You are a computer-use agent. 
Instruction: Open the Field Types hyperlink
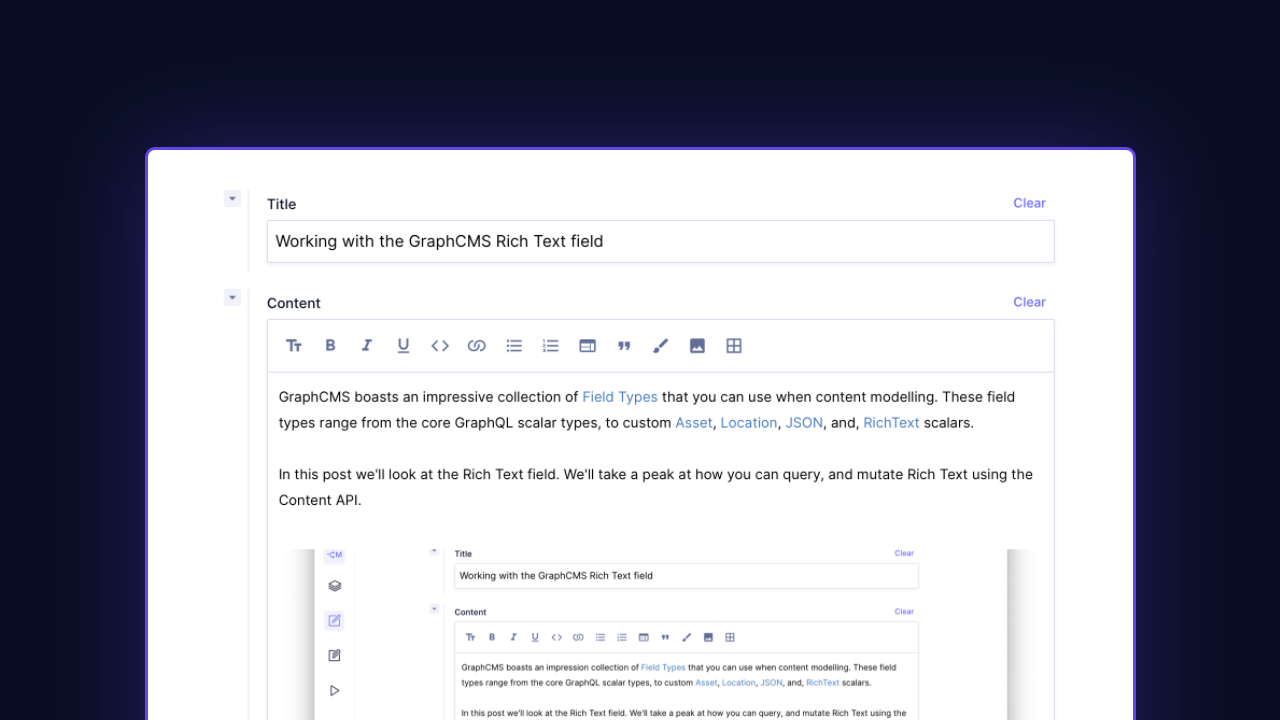click(620, 396)
